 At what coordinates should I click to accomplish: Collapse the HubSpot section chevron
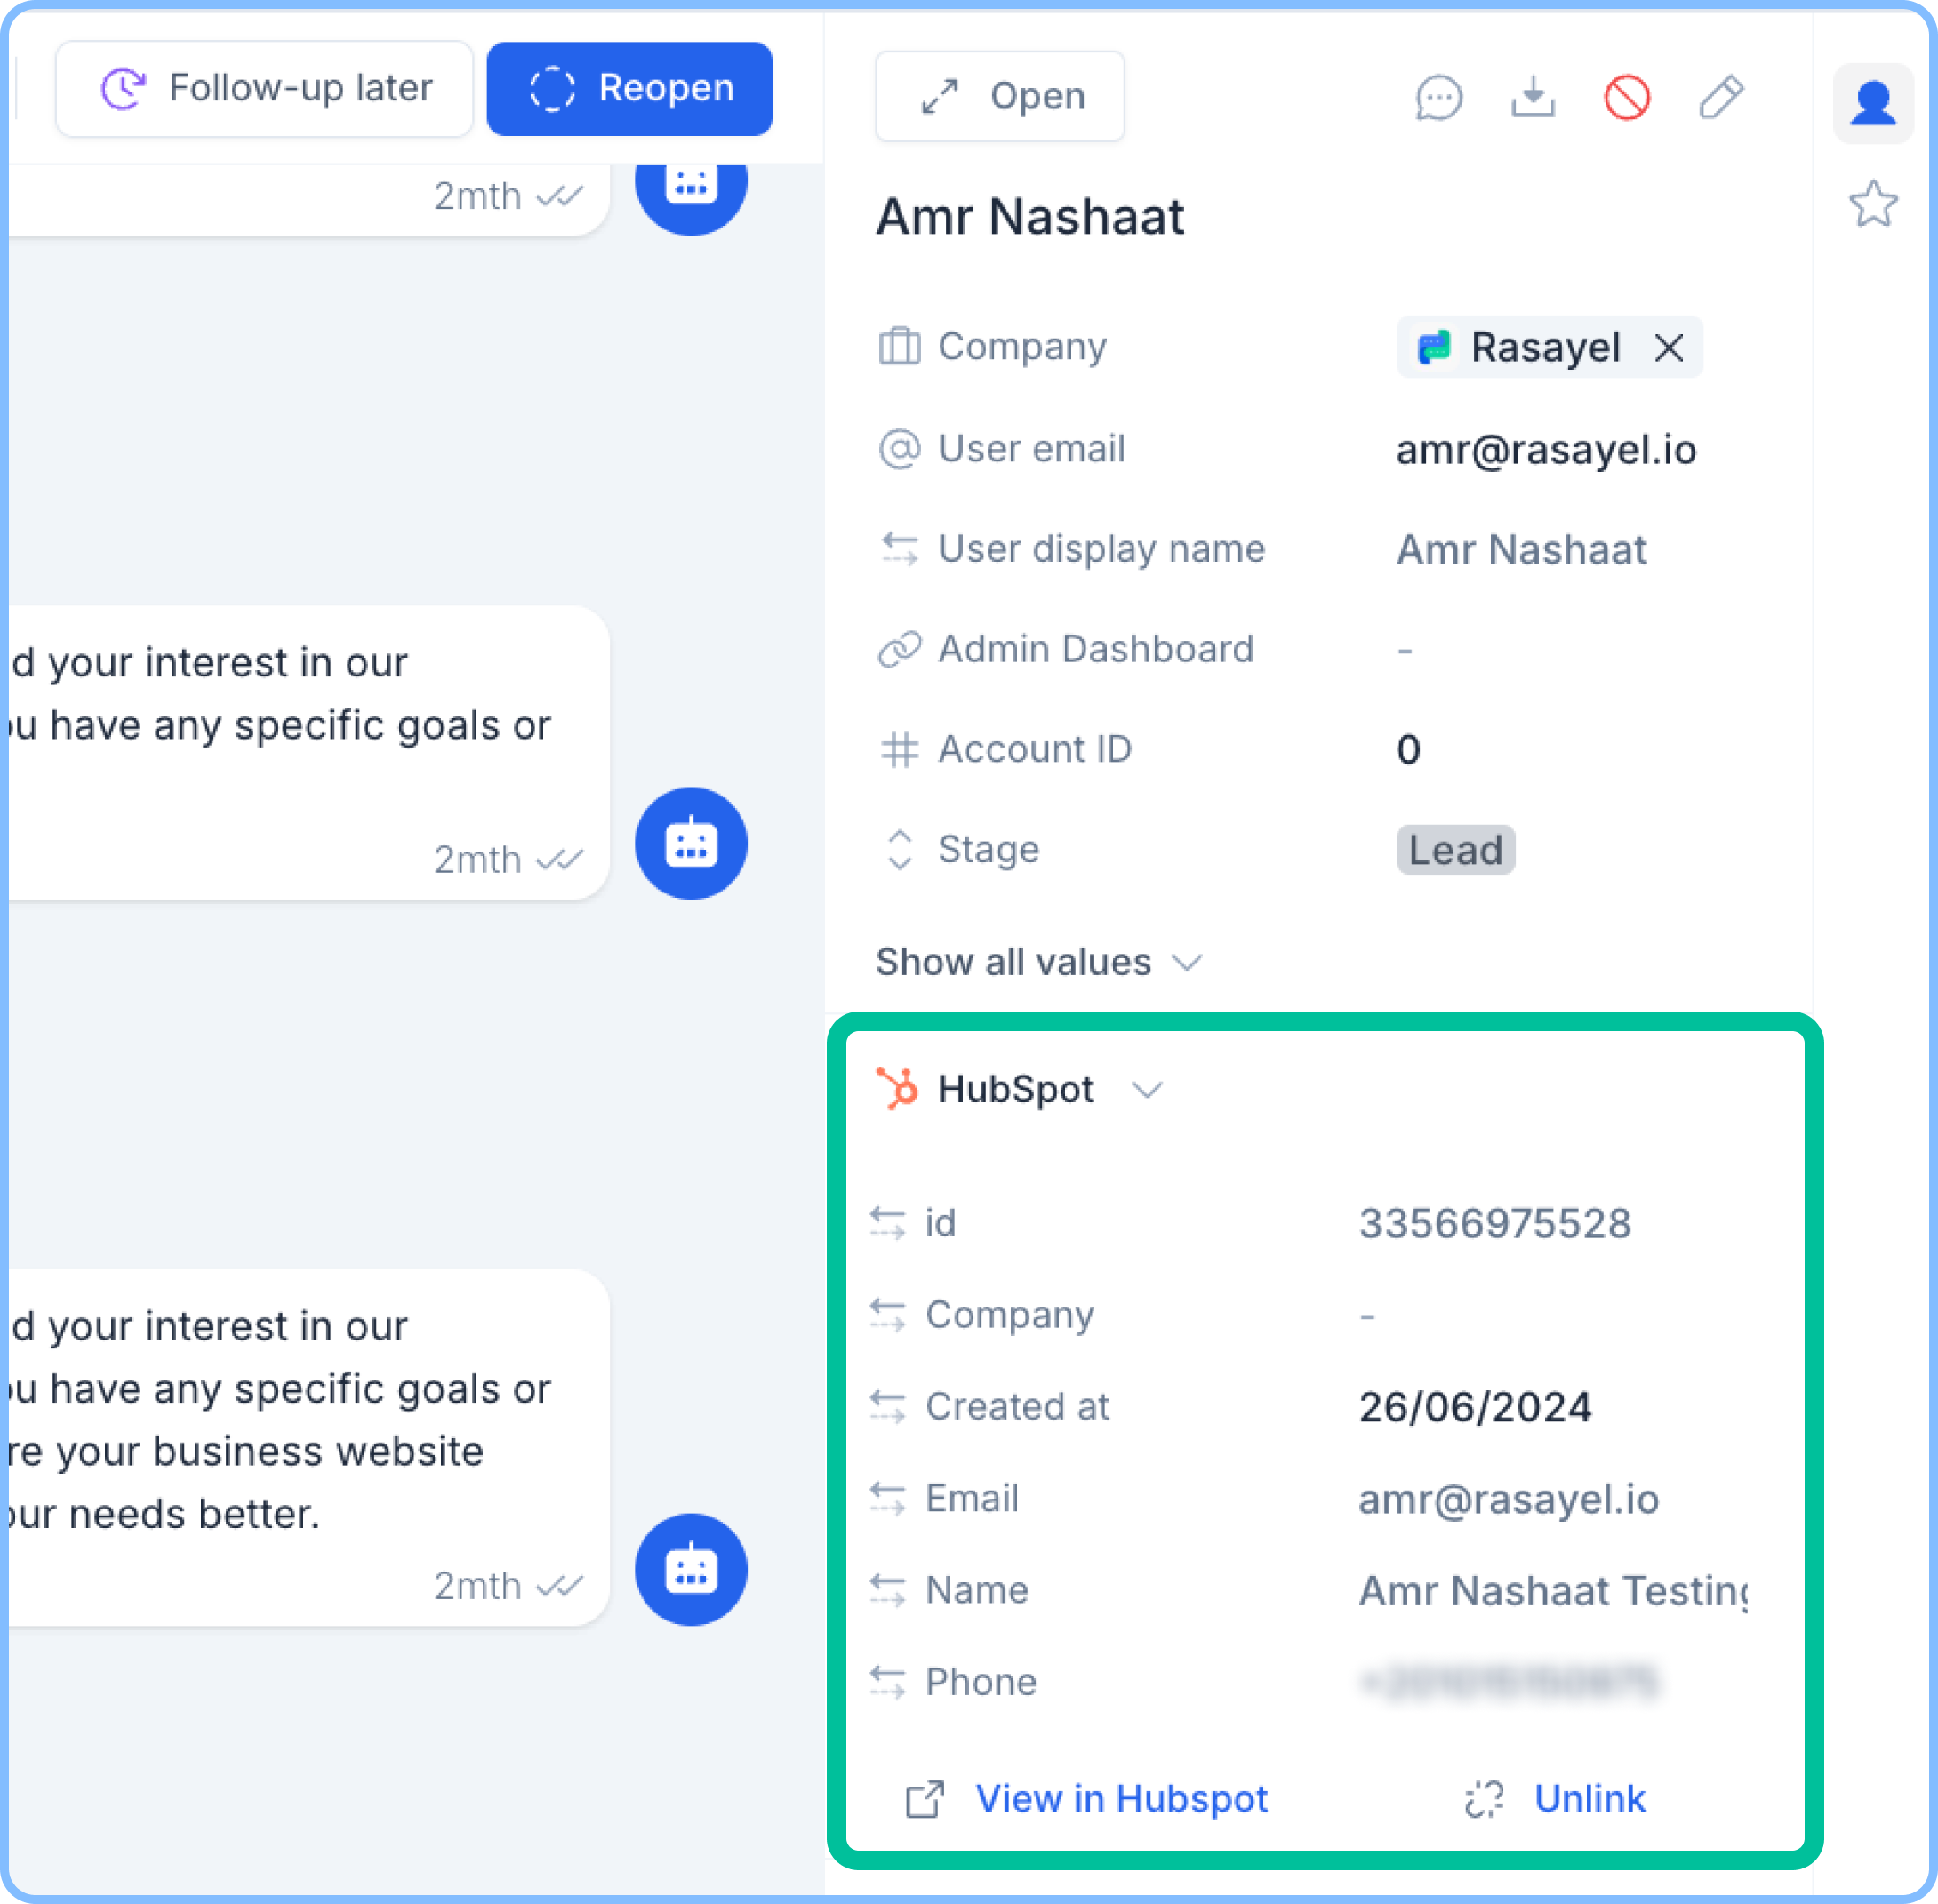click(1148, 1090)
